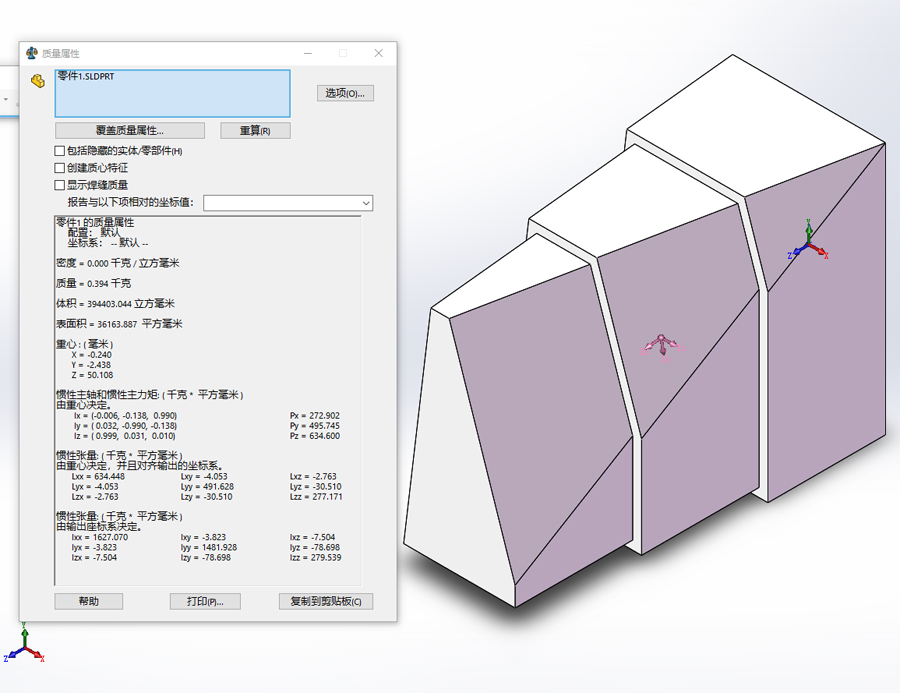Copy results with 复制到剪贴板(C) button
Image resolution: width=900 pixels, height=693 pixels.
(x=326, y=601)
